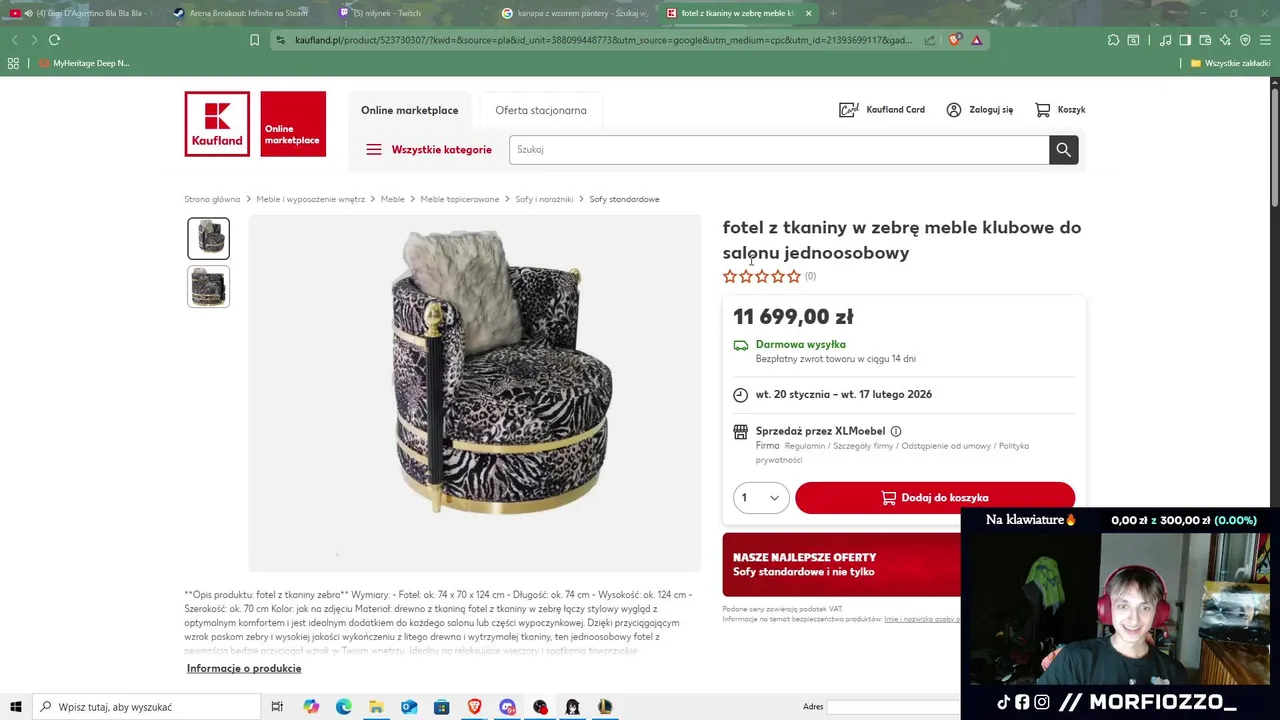
Task: Click the Szukaj search input field
Action: (779, 150)
